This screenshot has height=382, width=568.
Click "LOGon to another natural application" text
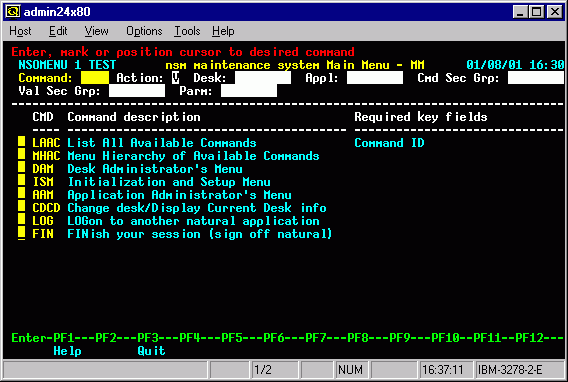[193, 221]
